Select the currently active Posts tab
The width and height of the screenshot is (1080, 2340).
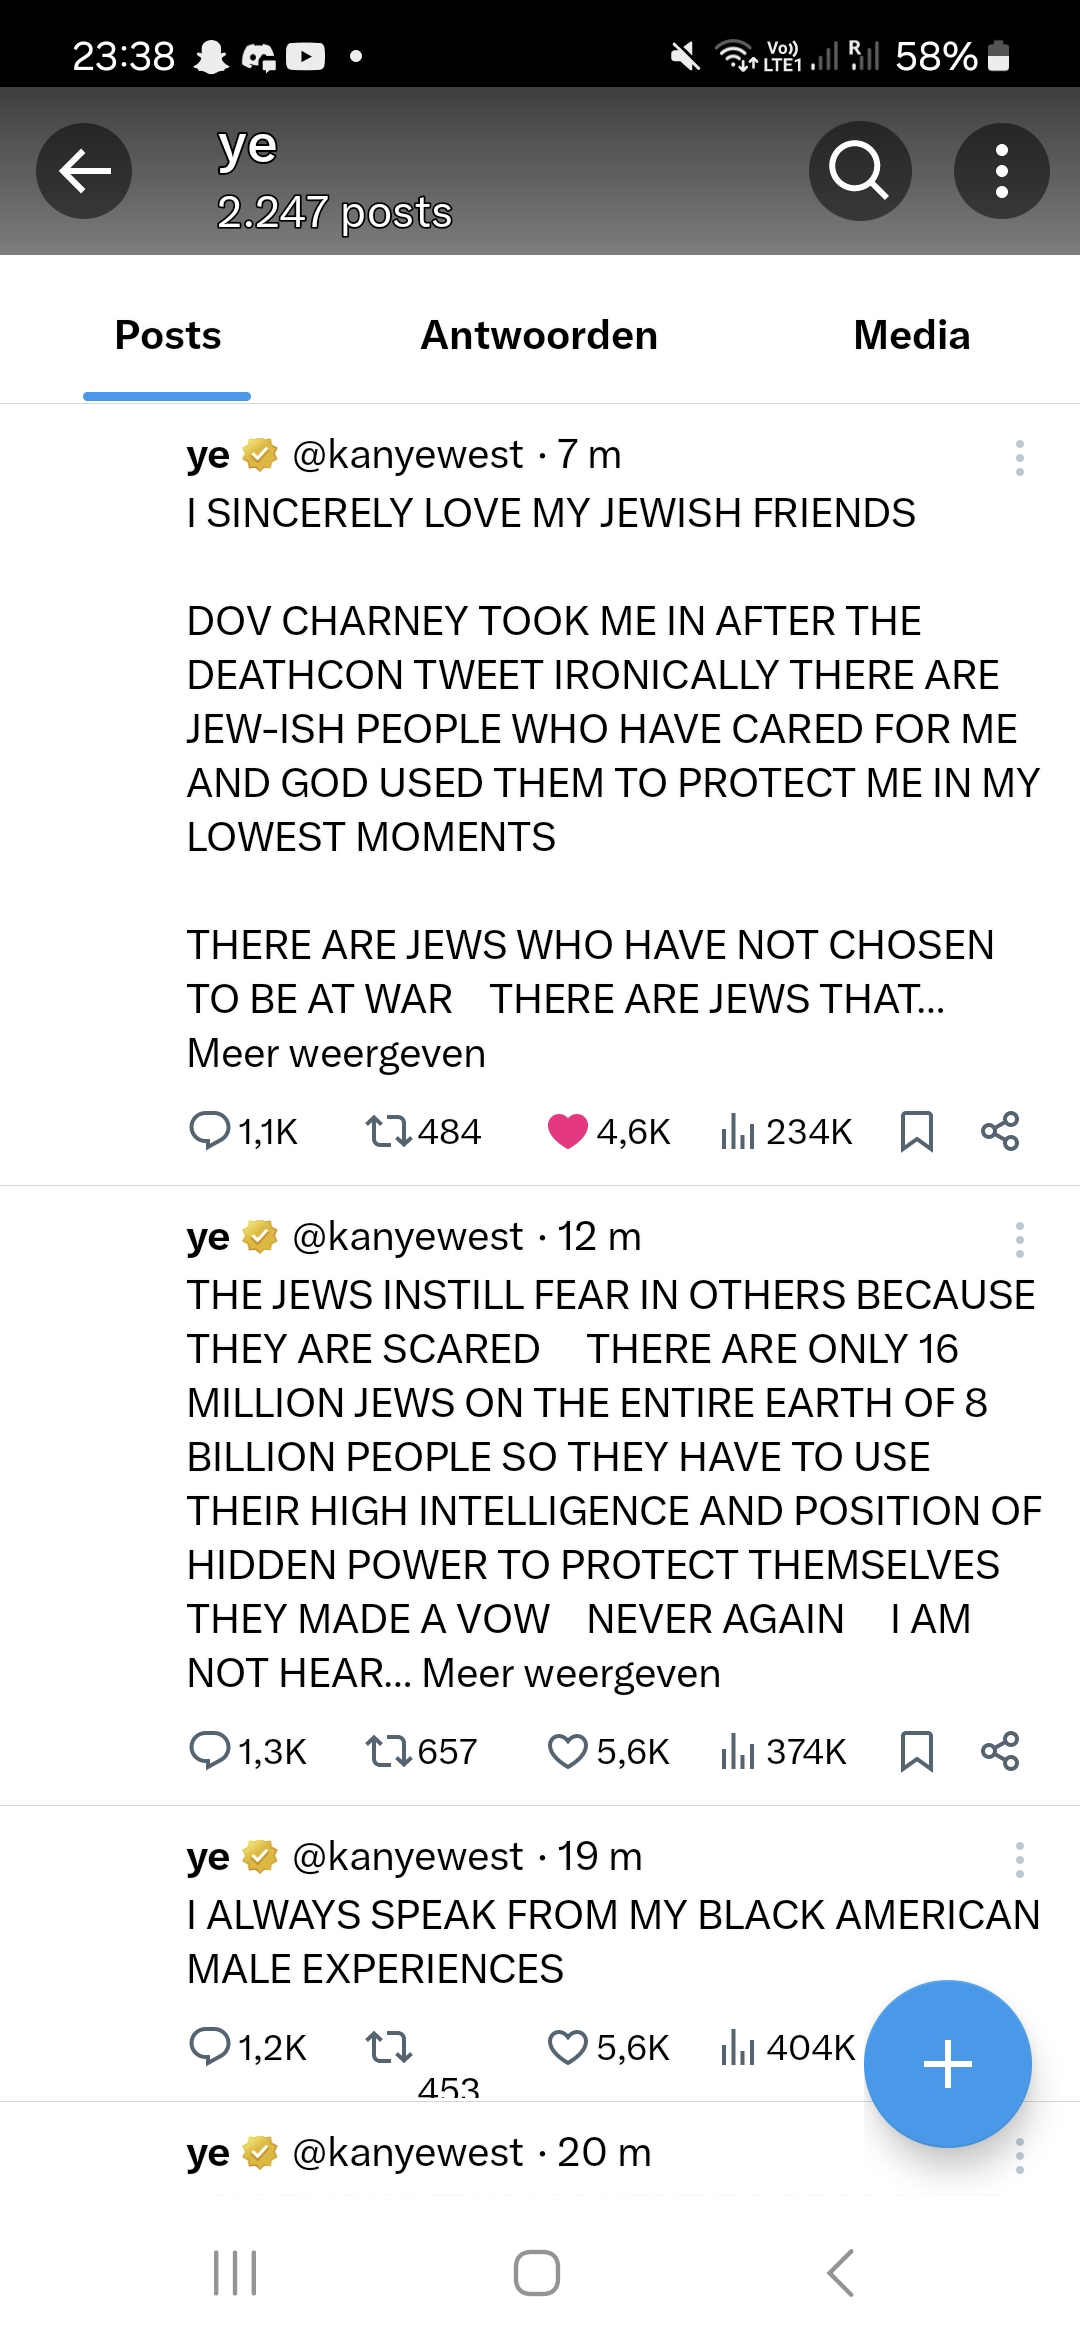click(166, 335)
